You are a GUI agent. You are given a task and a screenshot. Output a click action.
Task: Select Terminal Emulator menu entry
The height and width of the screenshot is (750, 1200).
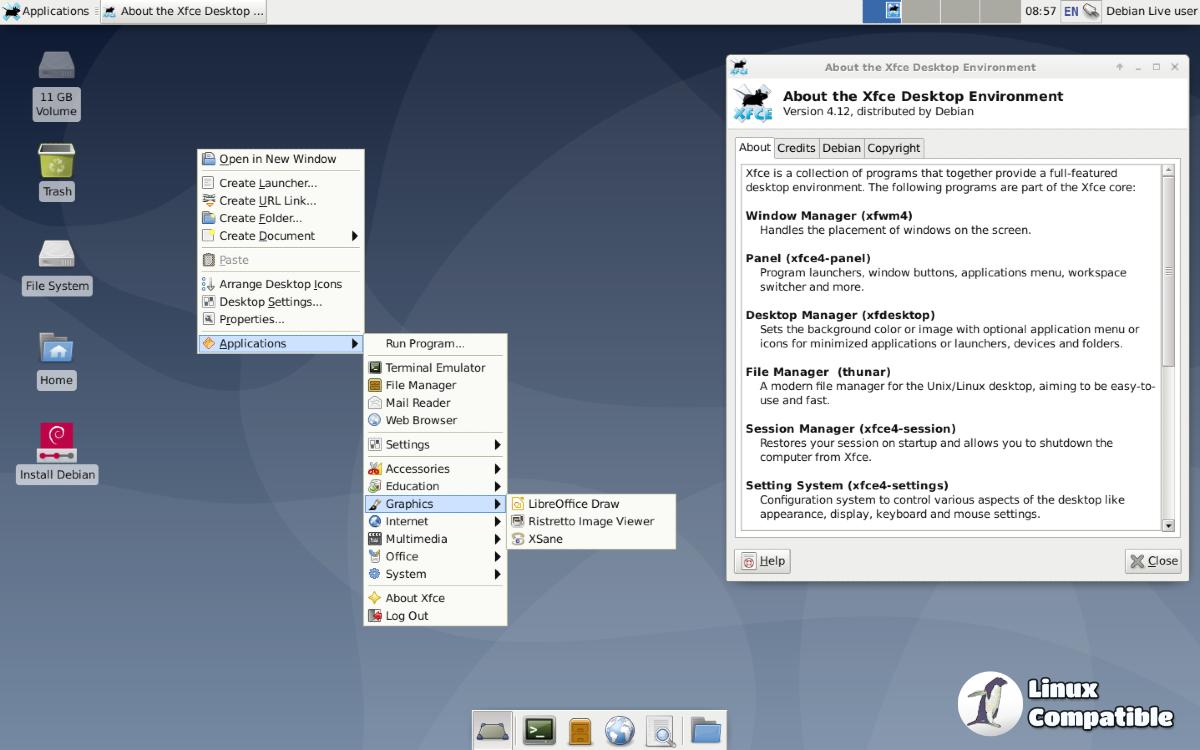pyautogui.click(x=435, y=368)
